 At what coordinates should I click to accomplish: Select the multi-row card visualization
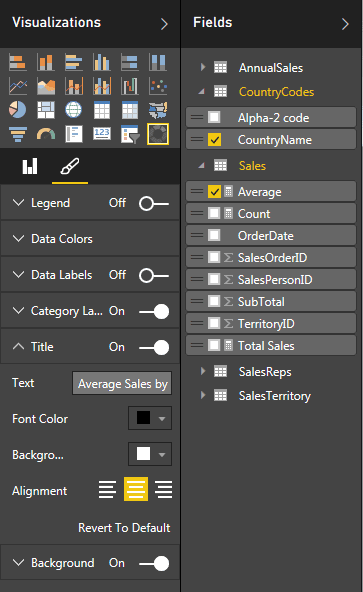pos(74,134)
